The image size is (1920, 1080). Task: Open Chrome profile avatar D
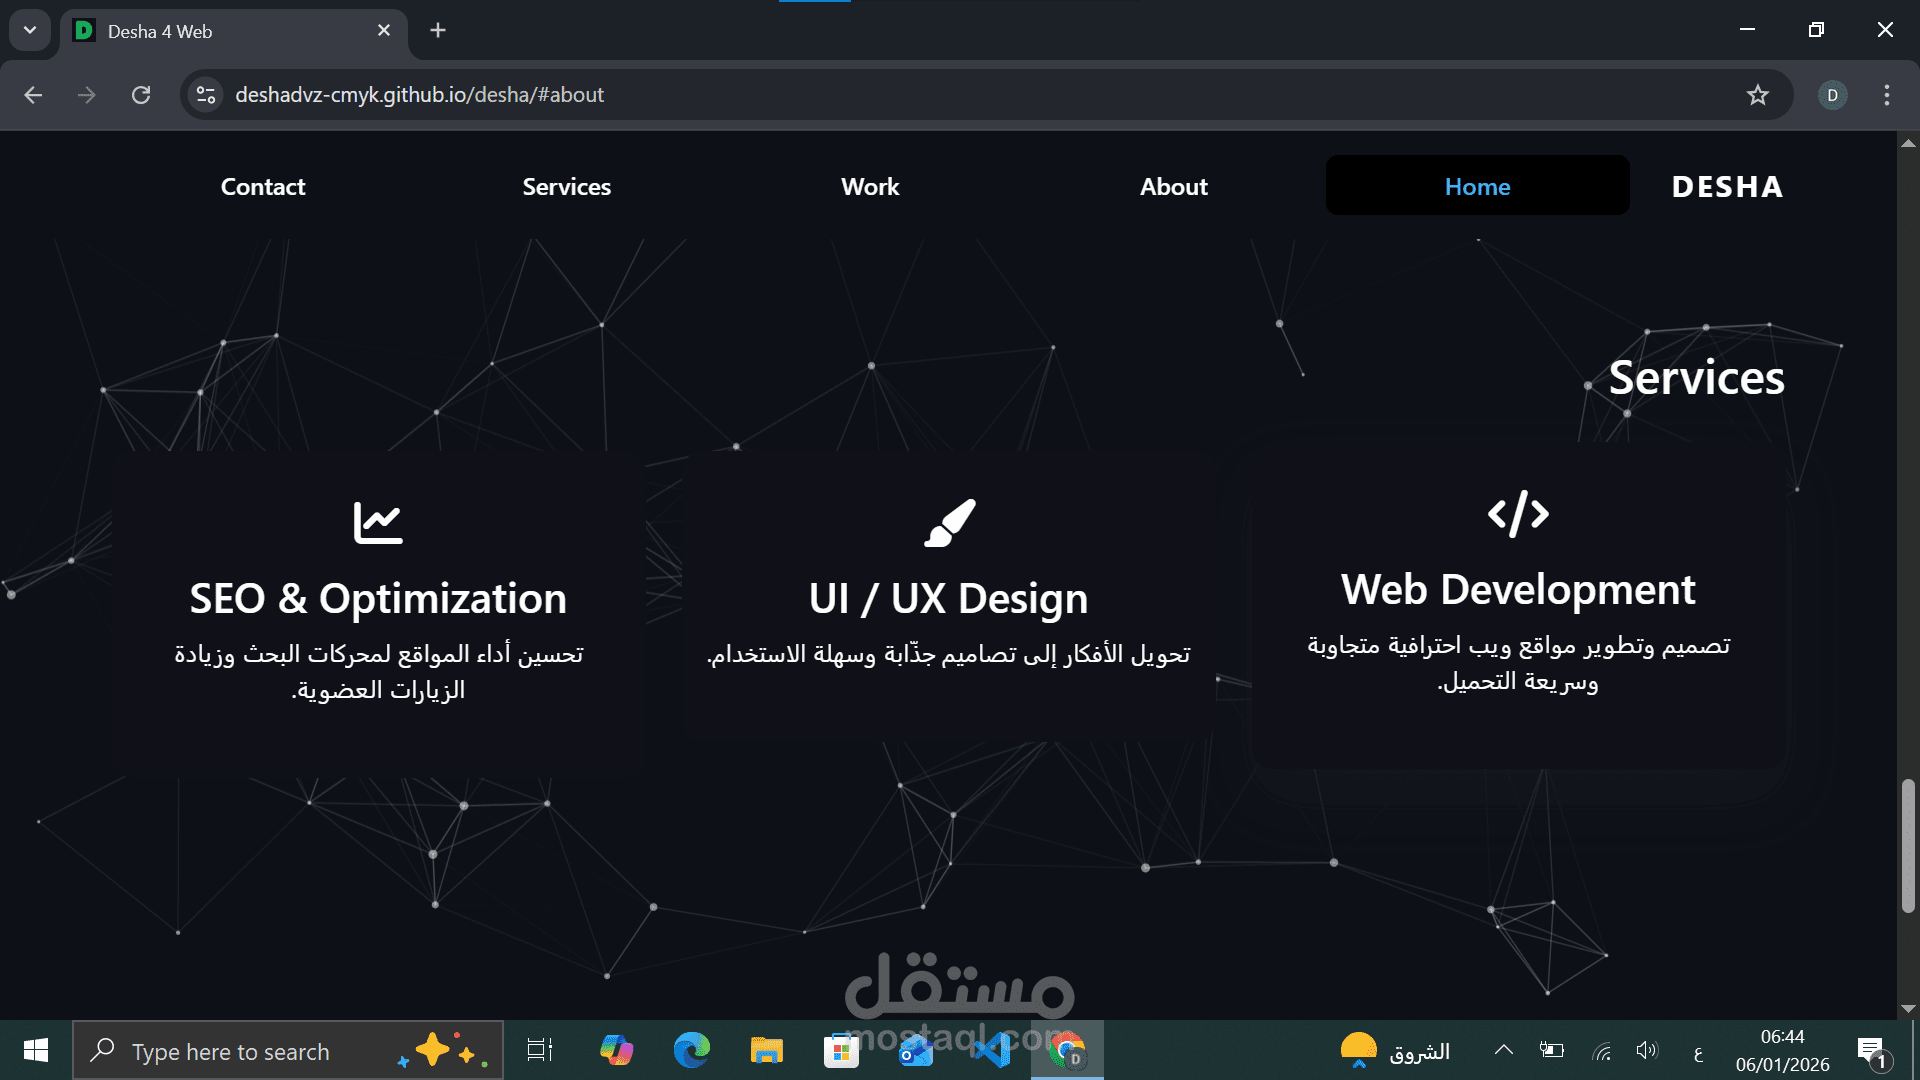pos(1832,95)
